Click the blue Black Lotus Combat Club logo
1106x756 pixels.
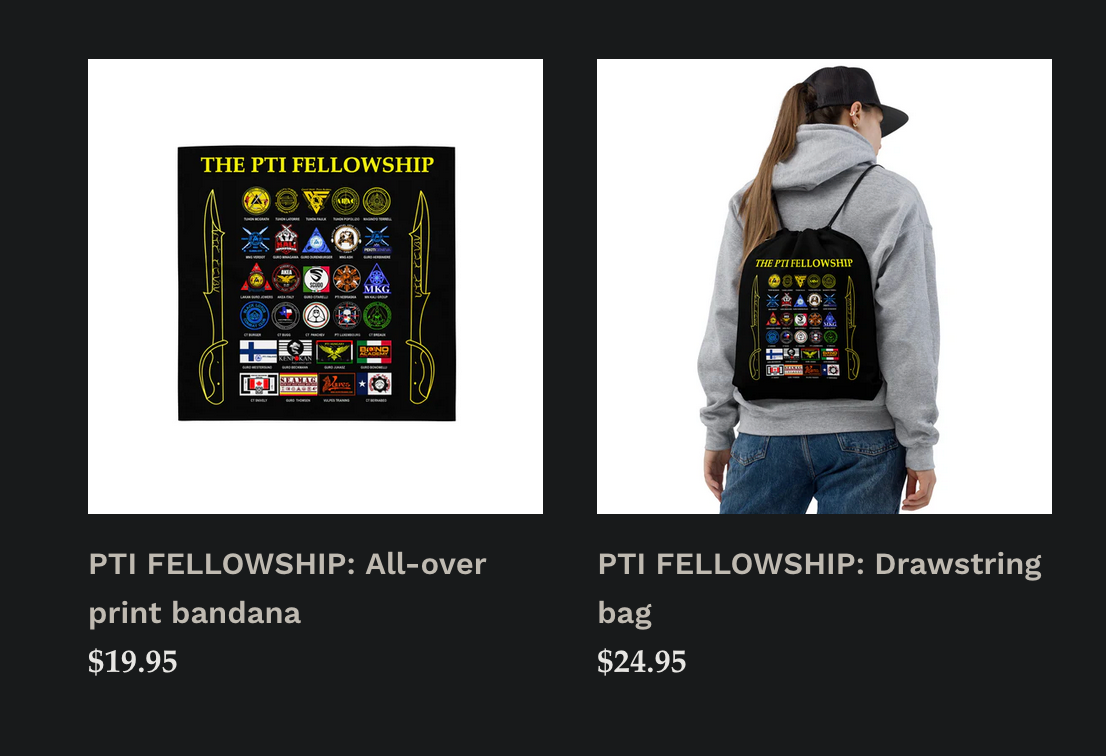click(254, 316)
